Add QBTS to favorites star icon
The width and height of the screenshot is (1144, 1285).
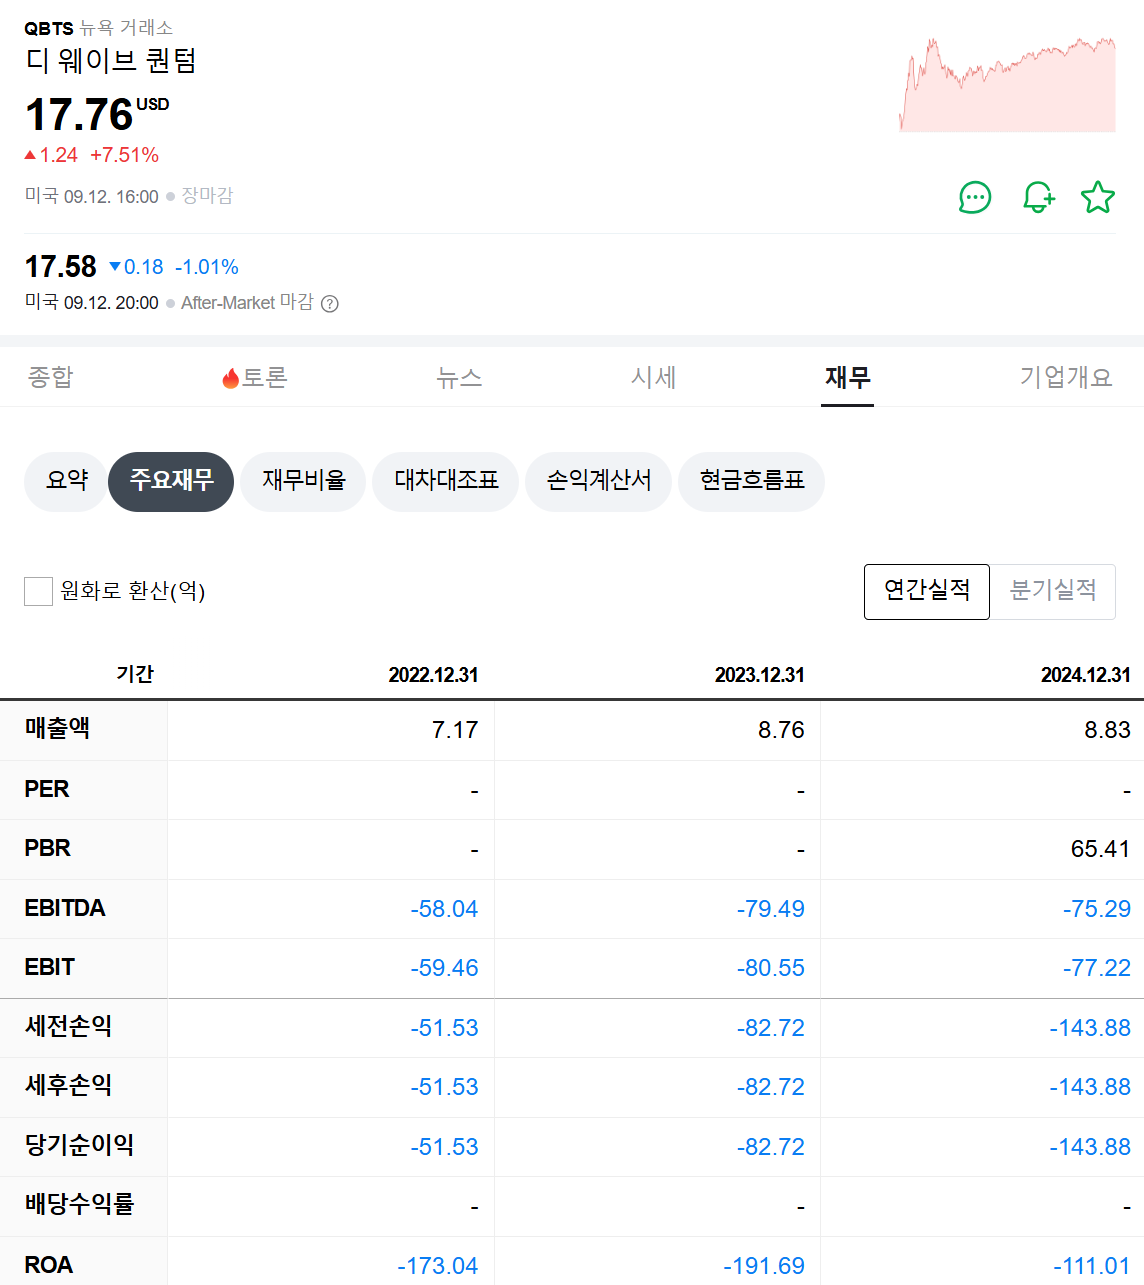[x=1098, y=197]
